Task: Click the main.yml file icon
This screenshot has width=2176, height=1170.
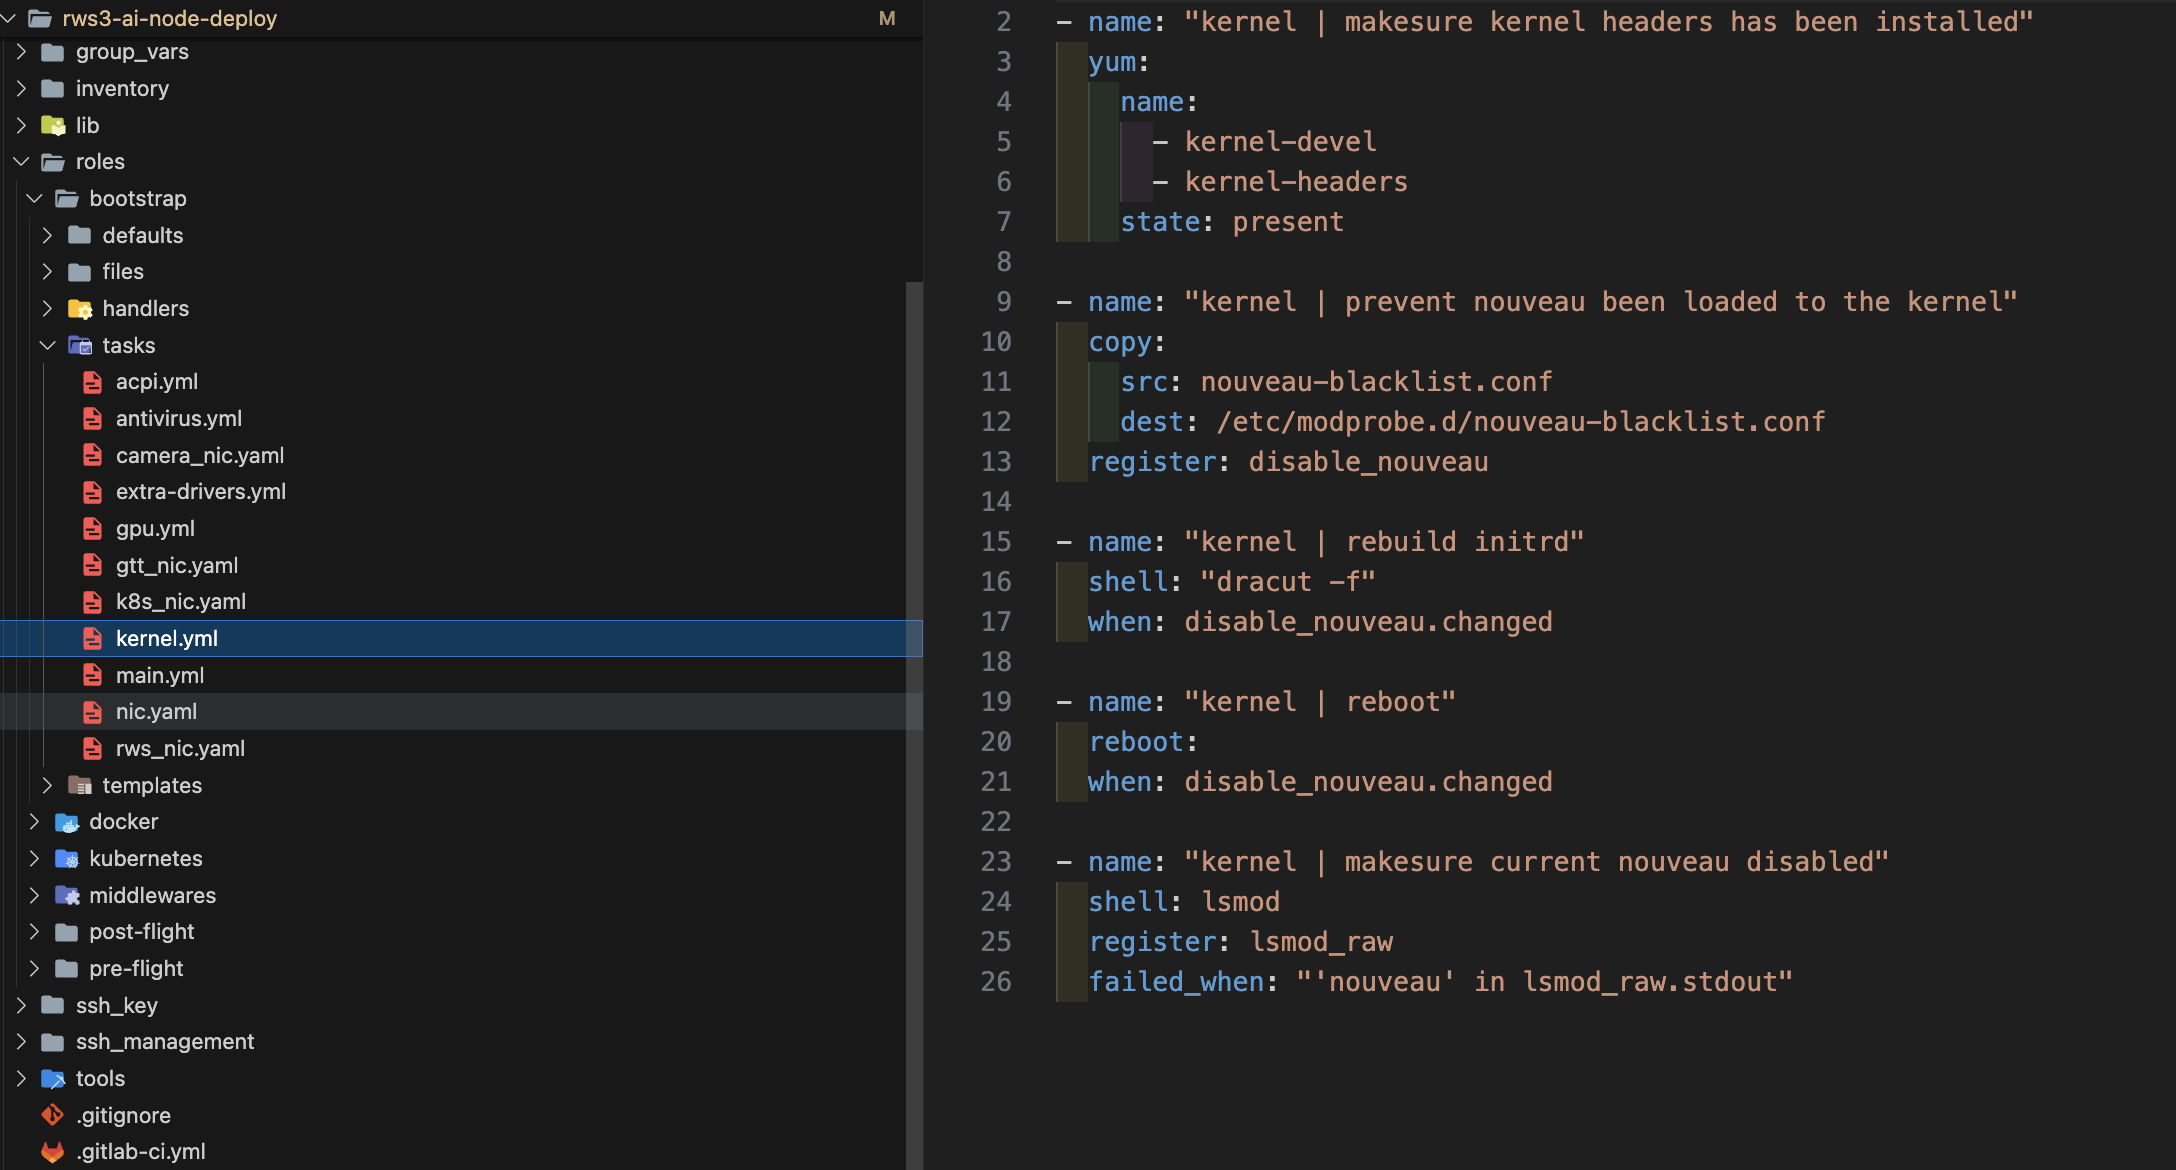Action: 92,674
